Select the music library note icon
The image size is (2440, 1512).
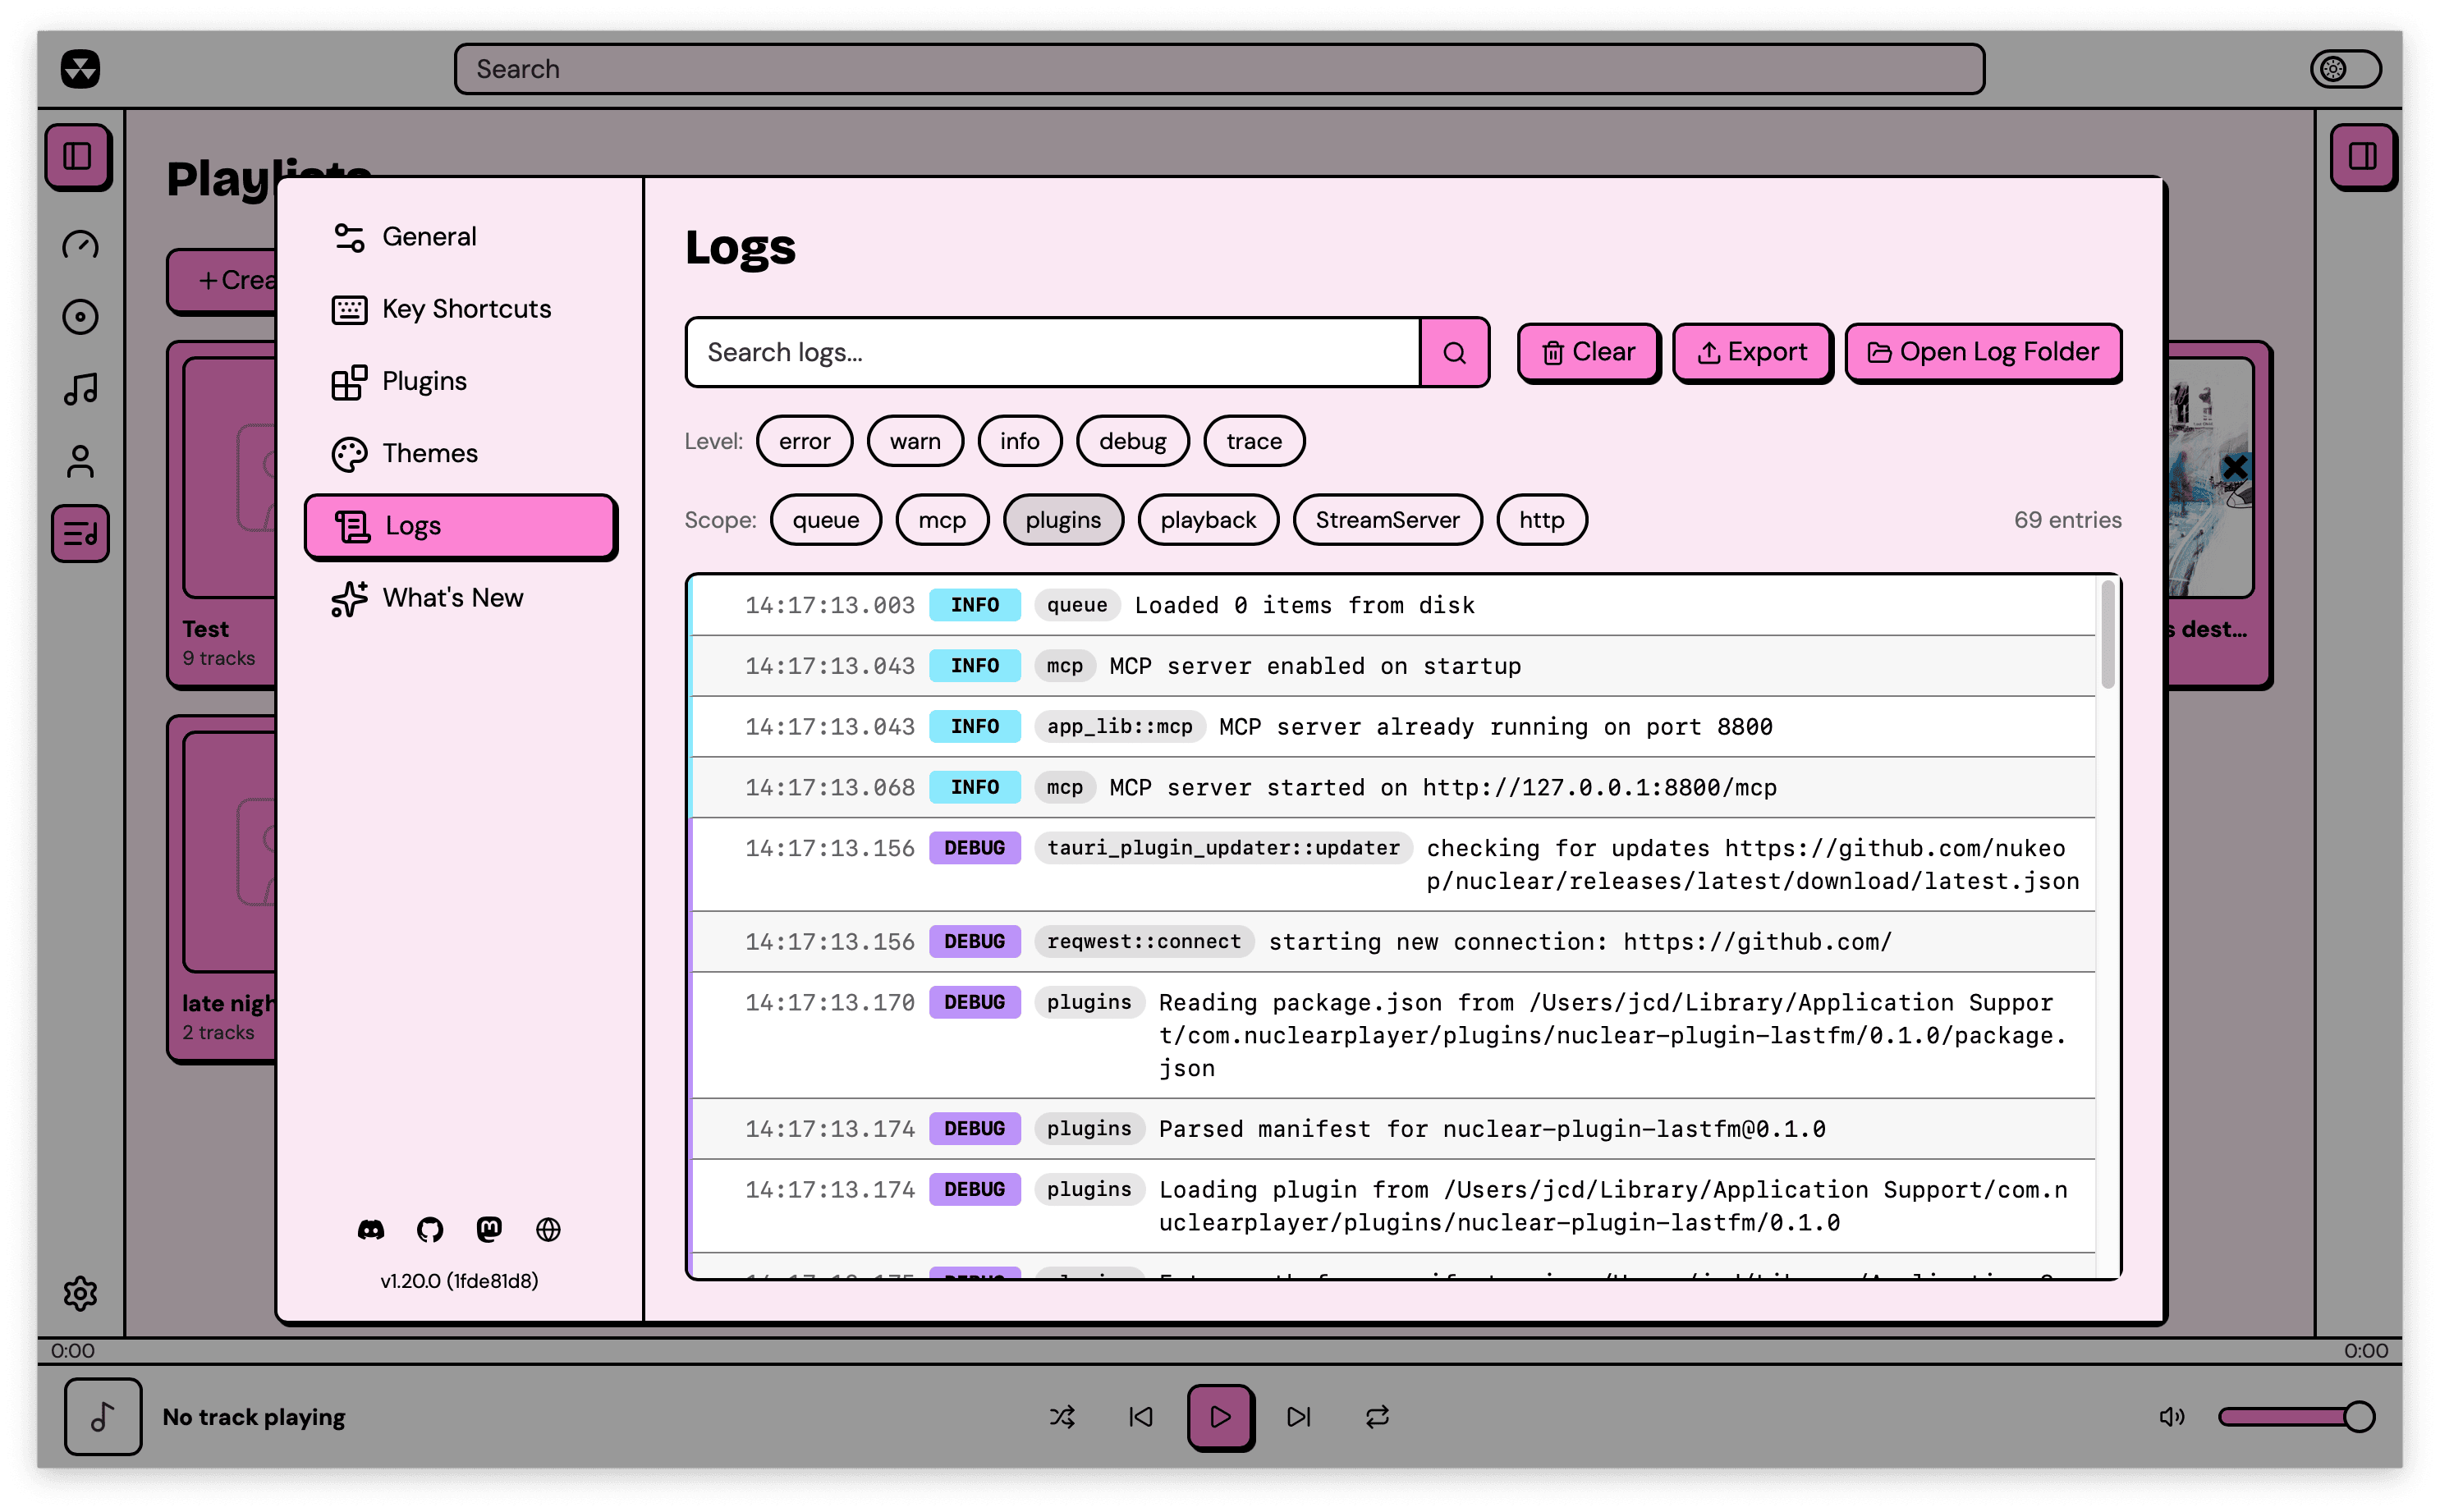[80, 388]
